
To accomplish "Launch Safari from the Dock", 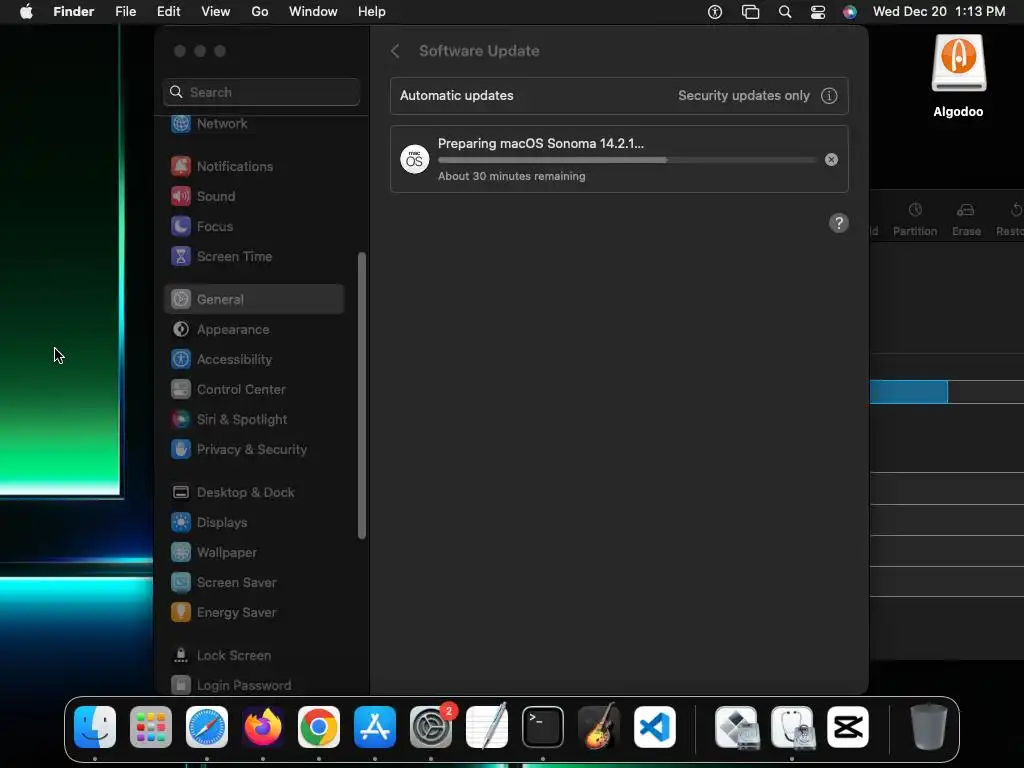I will [207, 727].
